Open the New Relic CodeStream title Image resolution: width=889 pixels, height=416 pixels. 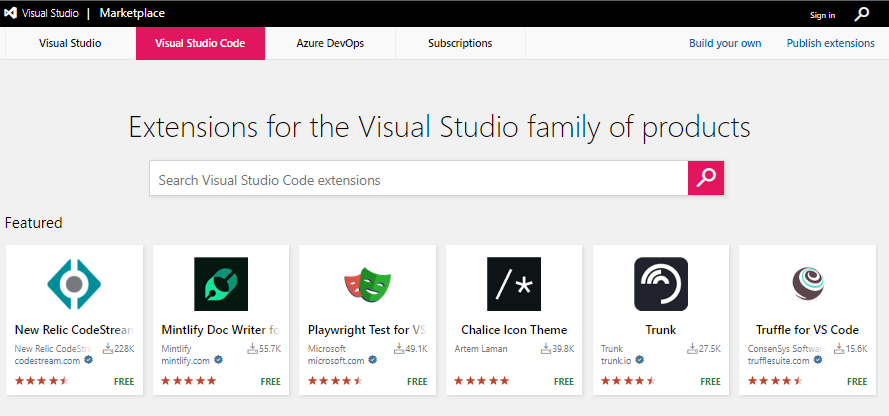click(74, 330)
